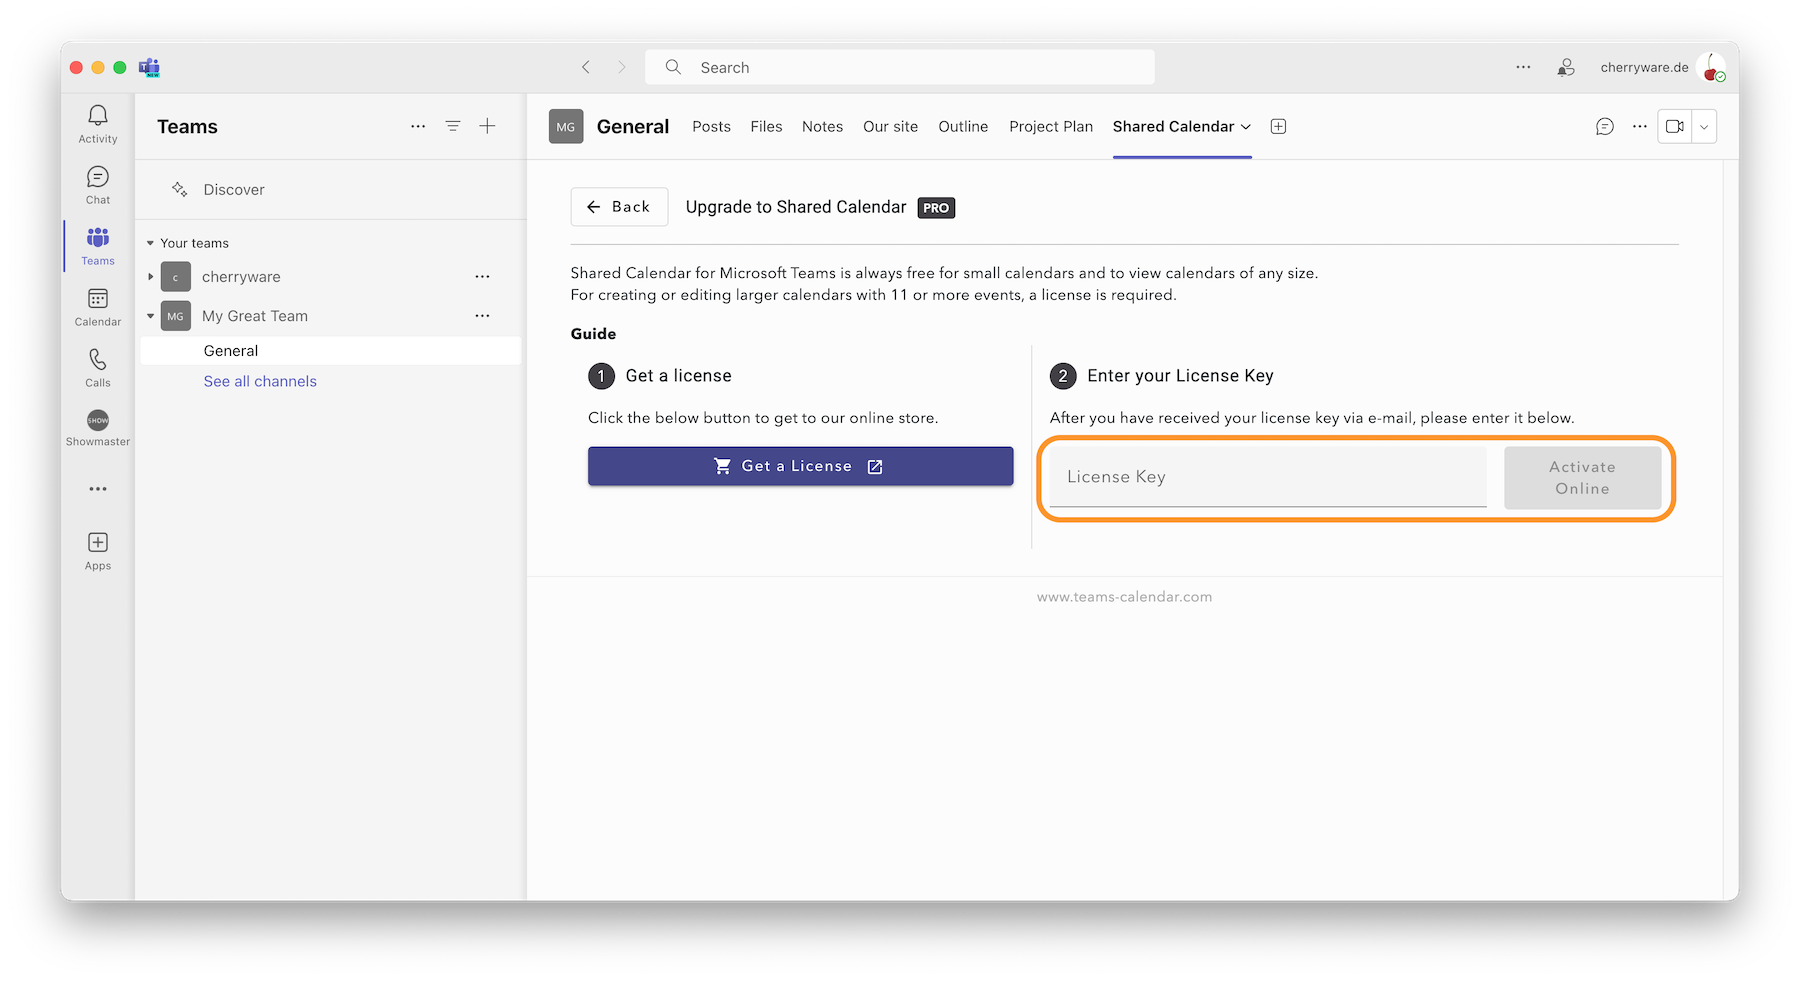Switch to the Files tab

[x=766, y=126]
